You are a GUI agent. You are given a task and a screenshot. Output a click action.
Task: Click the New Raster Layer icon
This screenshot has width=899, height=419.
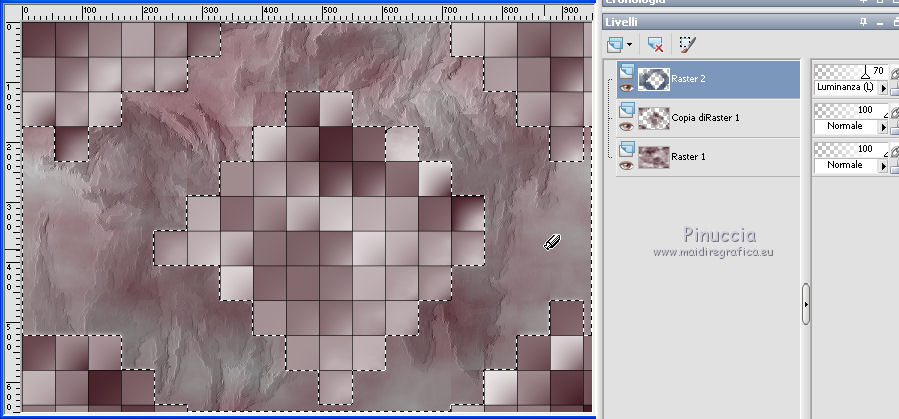616,44
